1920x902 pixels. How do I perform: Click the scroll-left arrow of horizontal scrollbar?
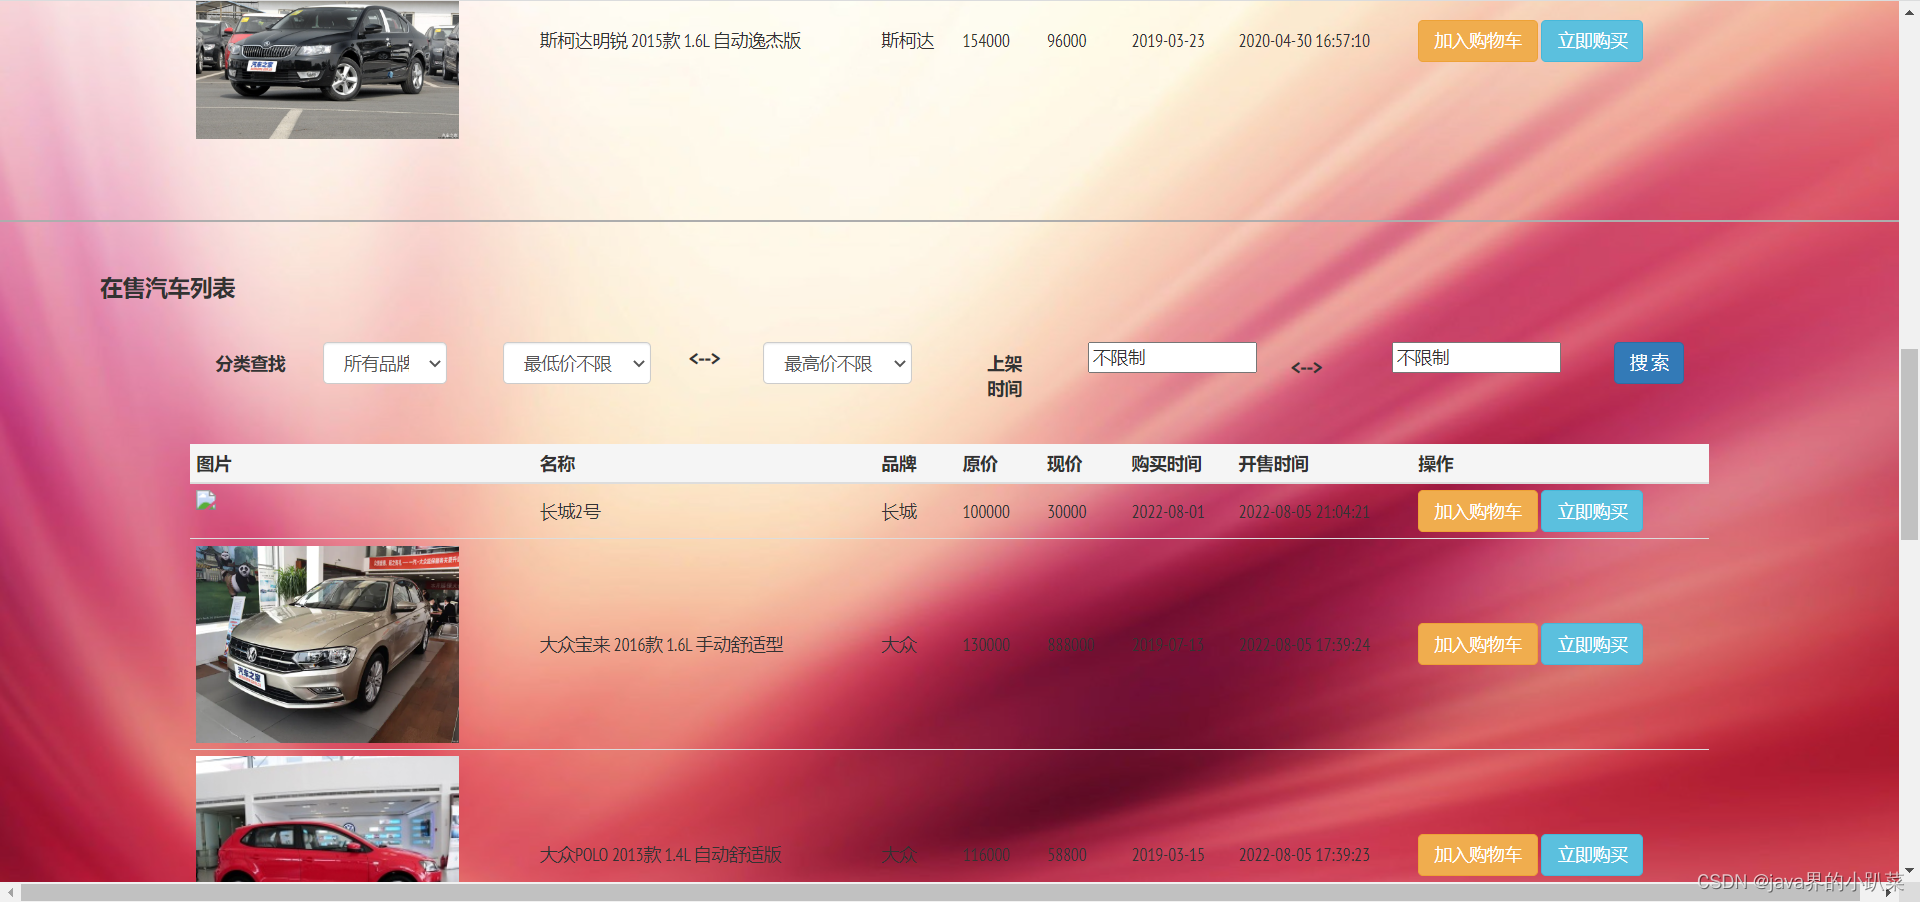point(10,892)
